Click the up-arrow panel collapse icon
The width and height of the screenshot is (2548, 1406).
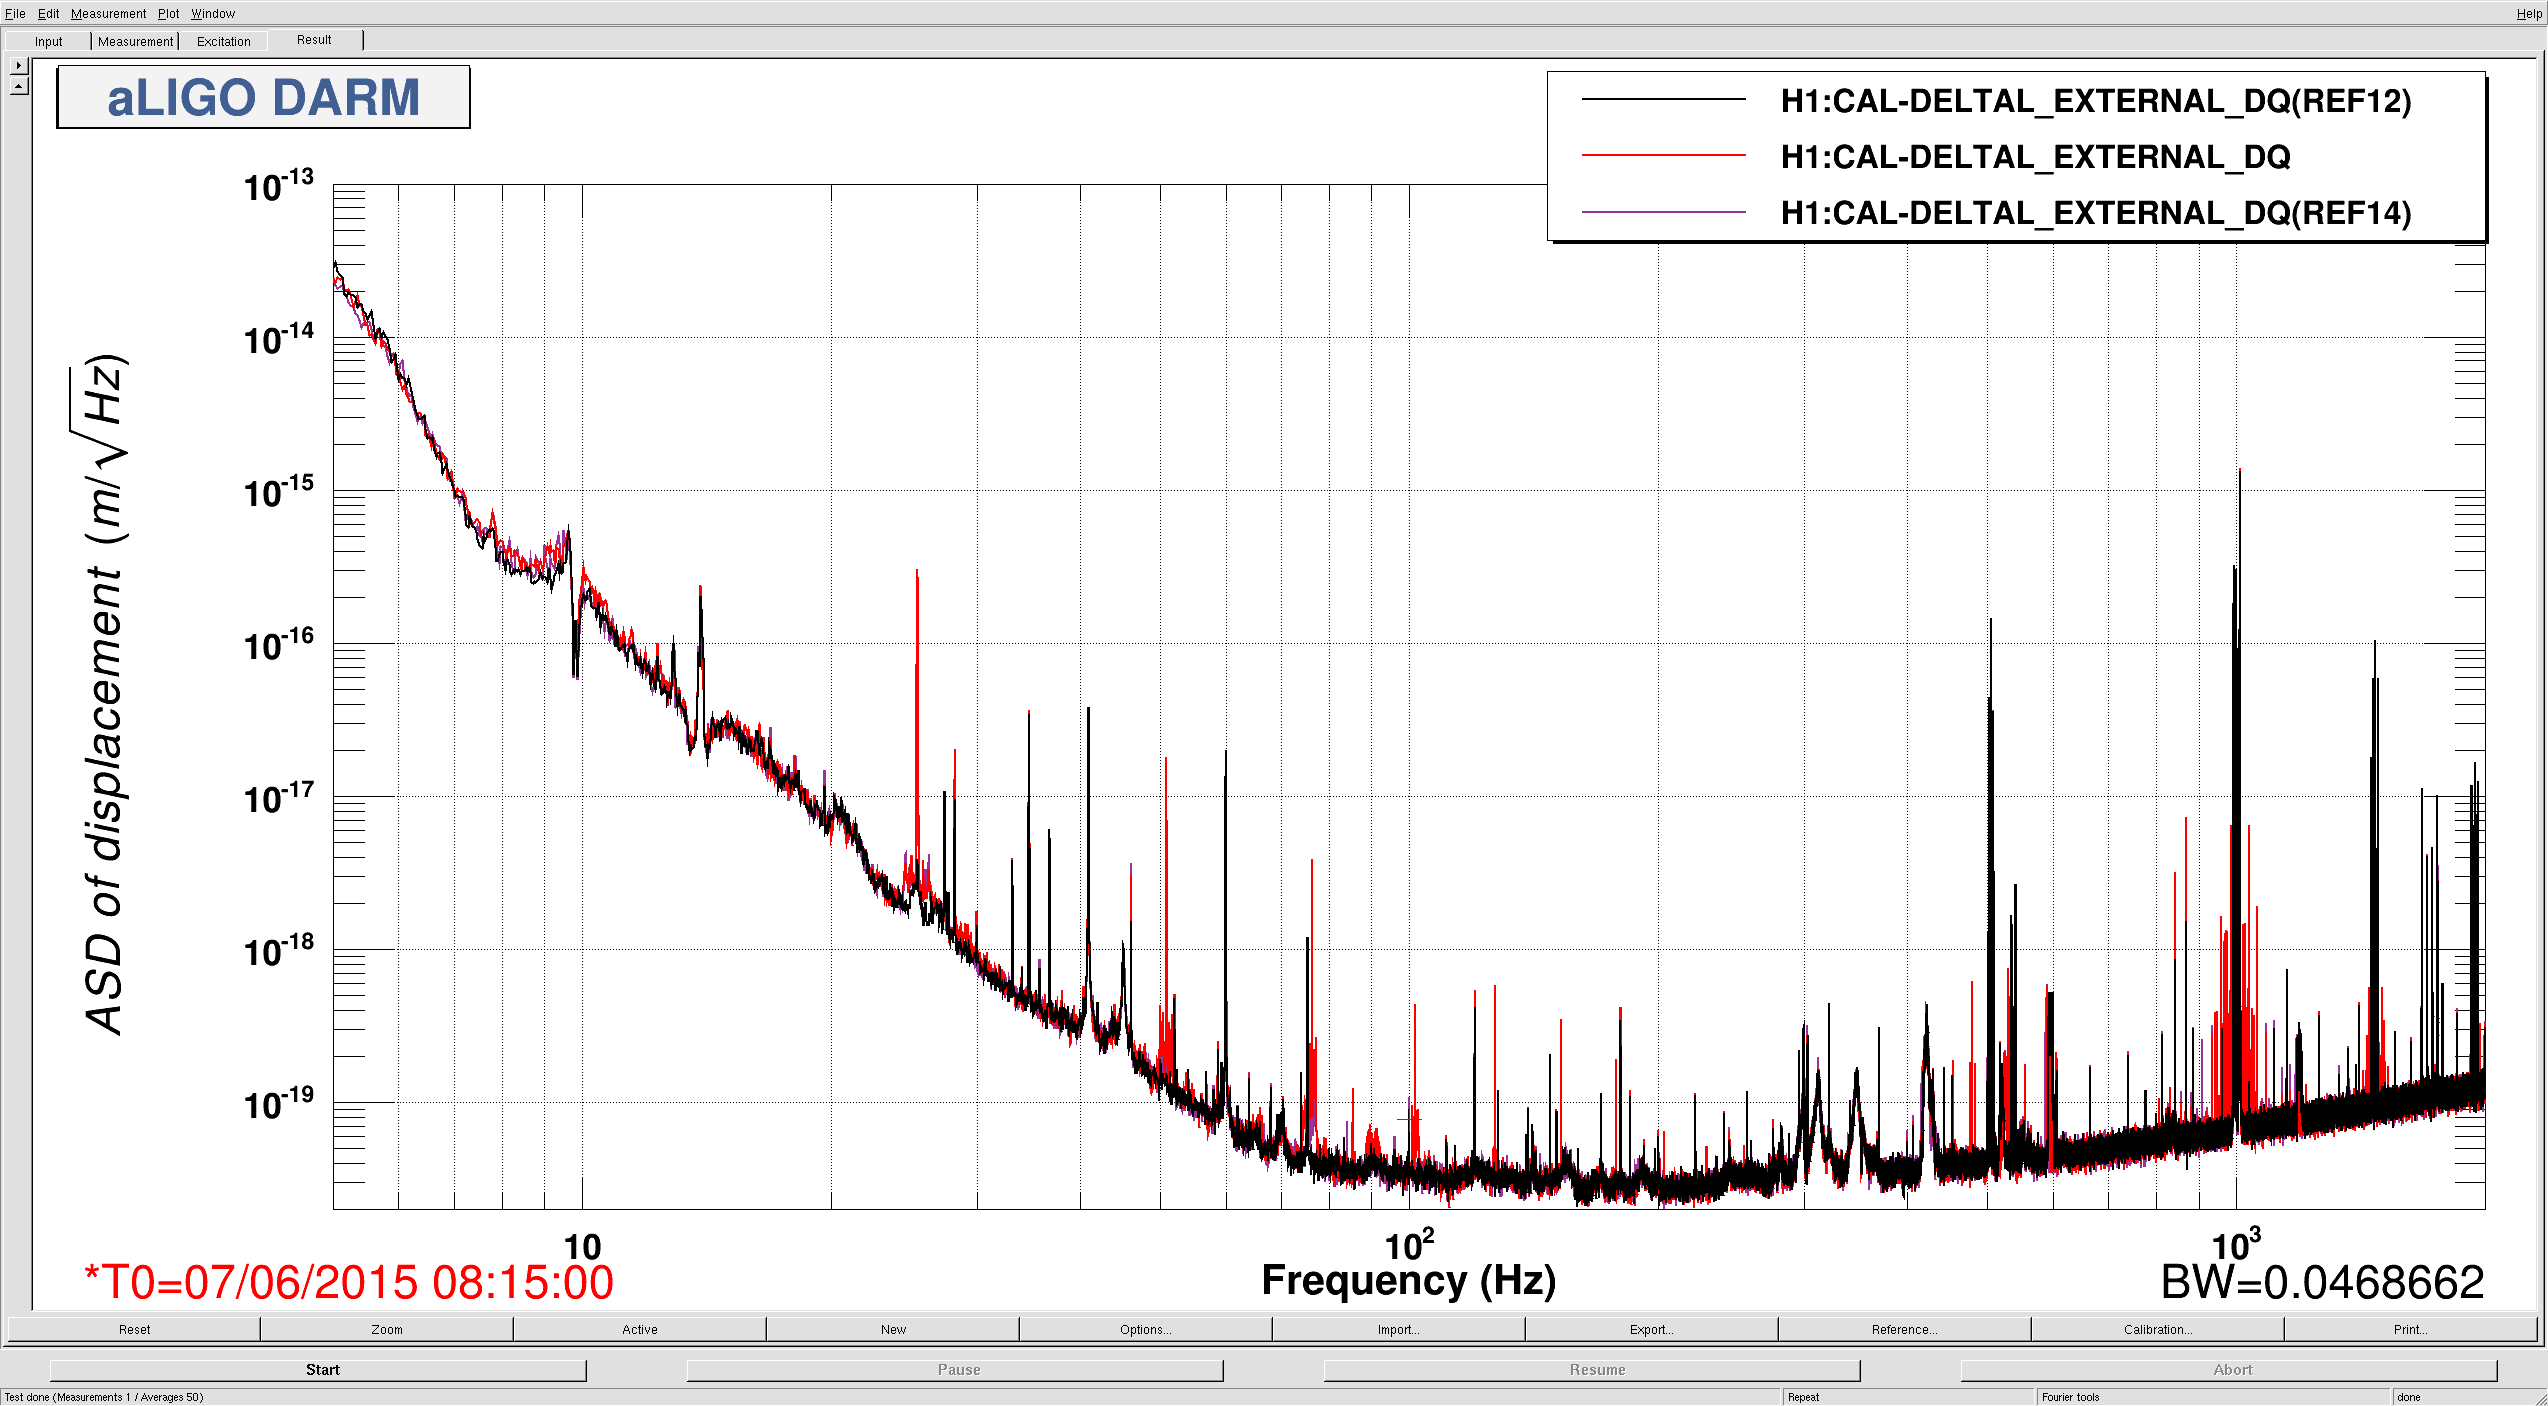[19, 86]
